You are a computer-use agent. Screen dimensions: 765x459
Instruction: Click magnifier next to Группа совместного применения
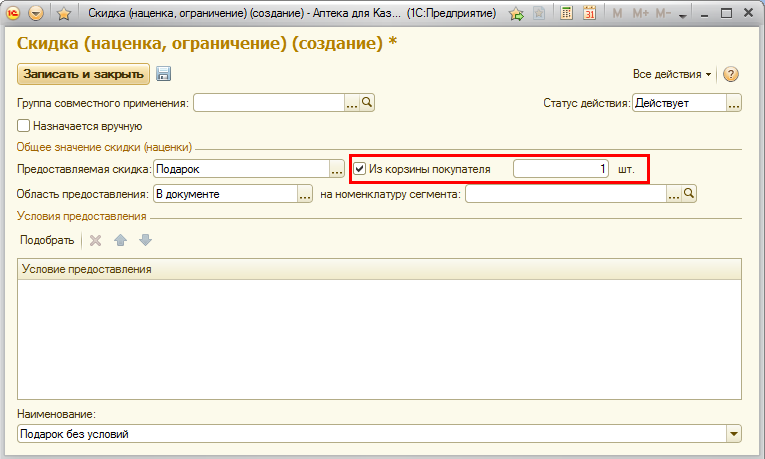367,102
